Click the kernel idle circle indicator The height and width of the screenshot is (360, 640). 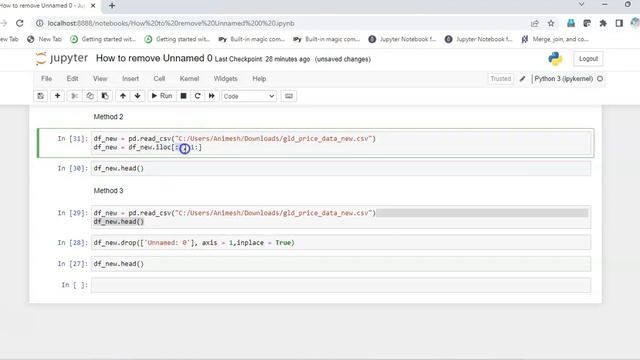pyautogui.click(x=600, y=79)
